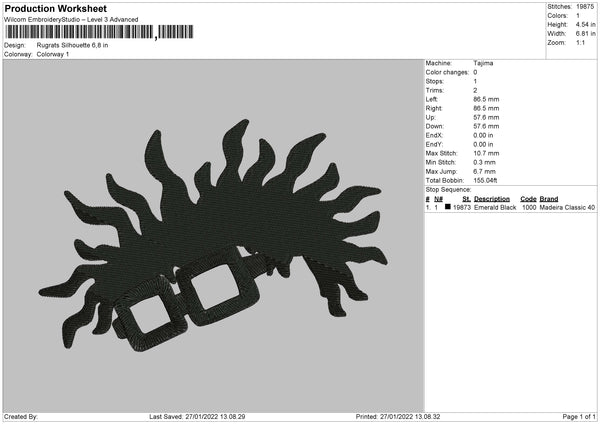Select the Right value 86.5 mm
600x424 pixels.
pyautogui.click(x=486, y=108)
